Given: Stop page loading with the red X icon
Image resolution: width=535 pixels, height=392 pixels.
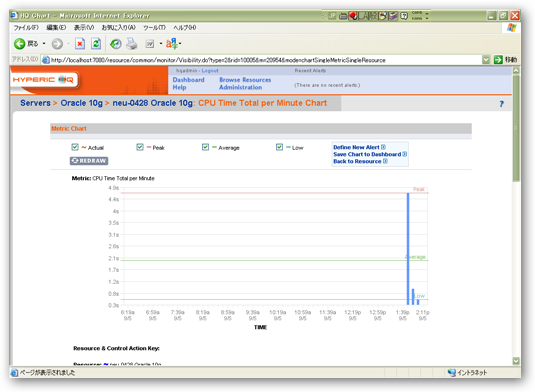Looking at the screenshot, I should 80,44.
